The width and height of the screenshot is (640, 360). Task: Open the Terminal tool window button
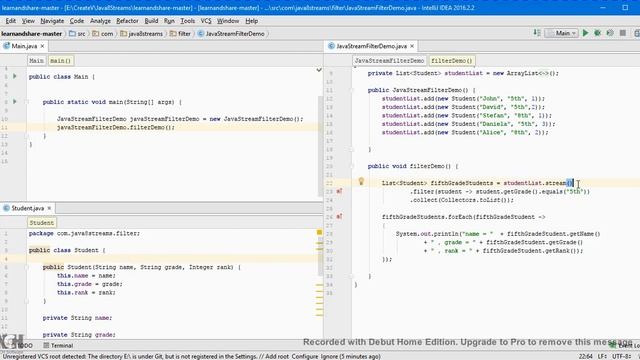58,345
